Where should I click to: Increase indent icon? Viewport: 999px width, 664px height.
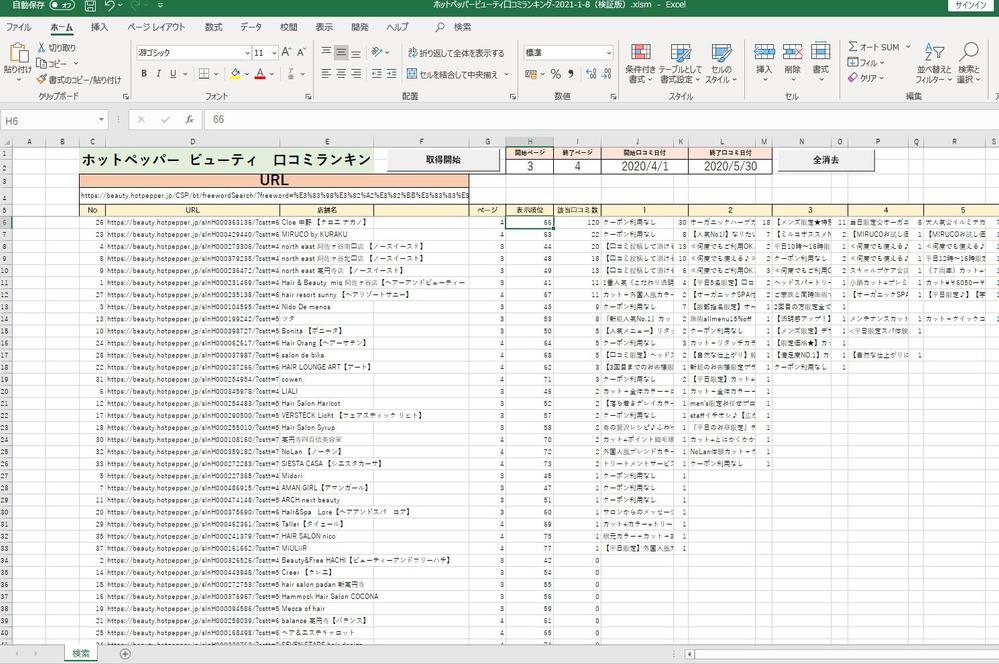click(391, 74)
